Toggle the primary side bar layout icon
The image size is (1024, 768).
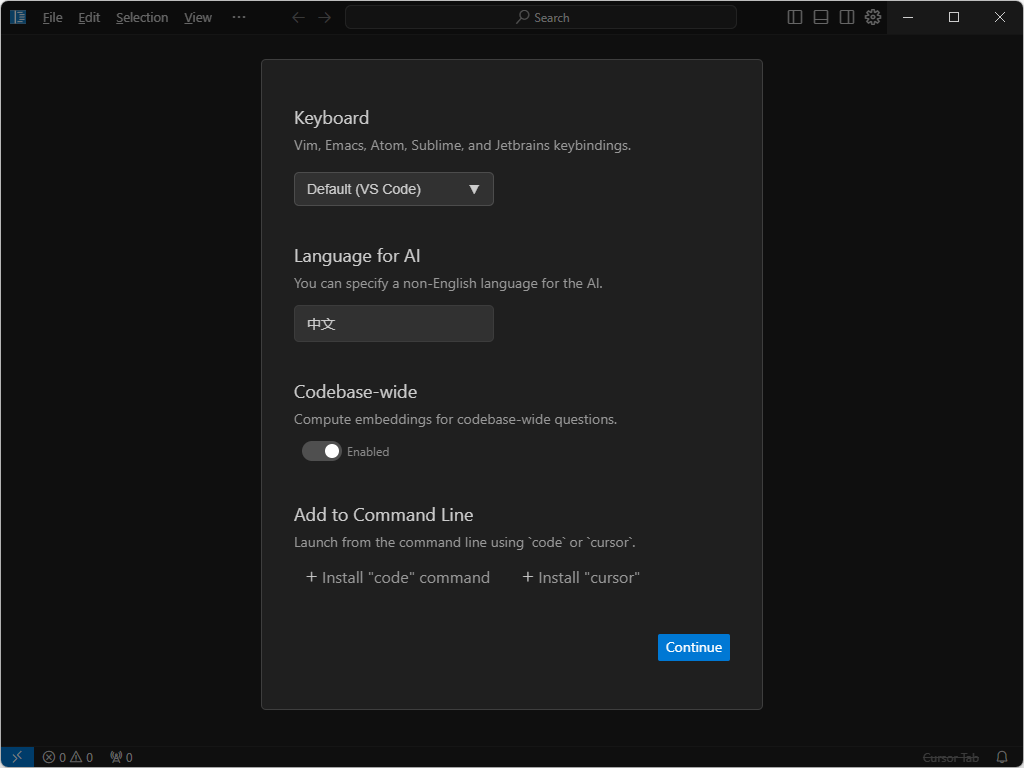795,18
